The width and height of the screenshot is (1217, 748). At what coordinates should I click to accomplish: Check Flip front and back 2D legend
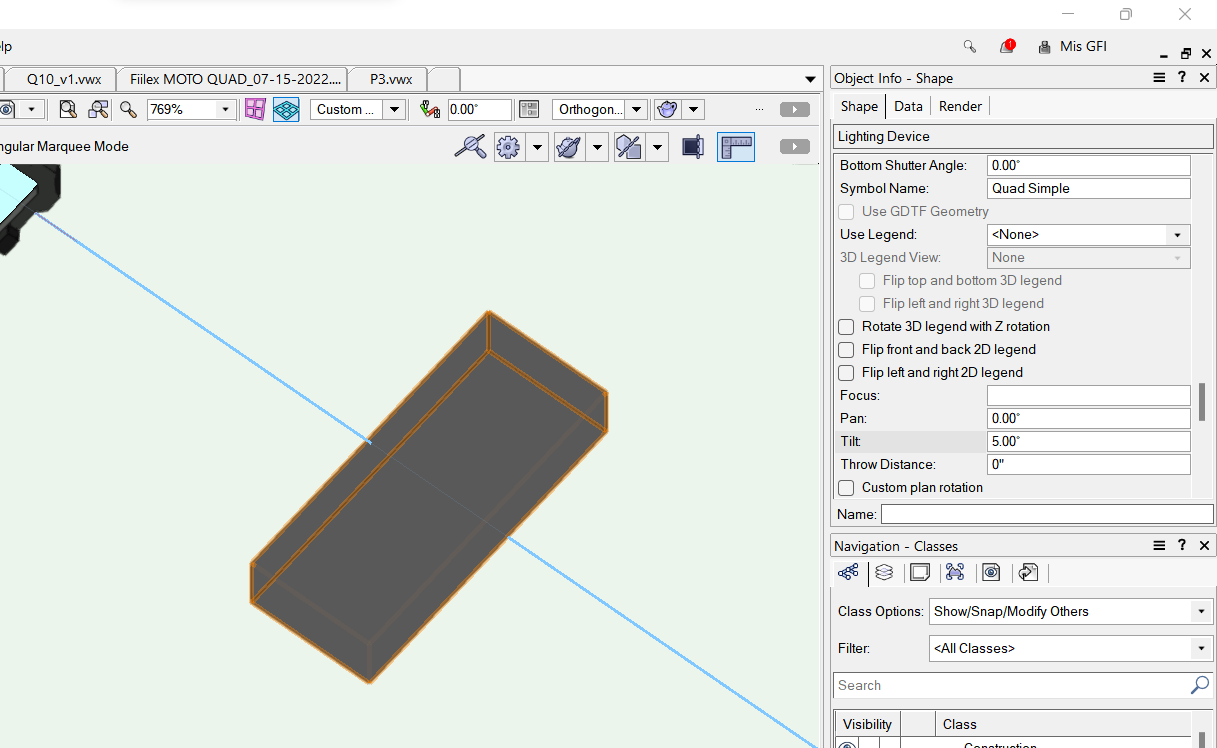point(845,349)
